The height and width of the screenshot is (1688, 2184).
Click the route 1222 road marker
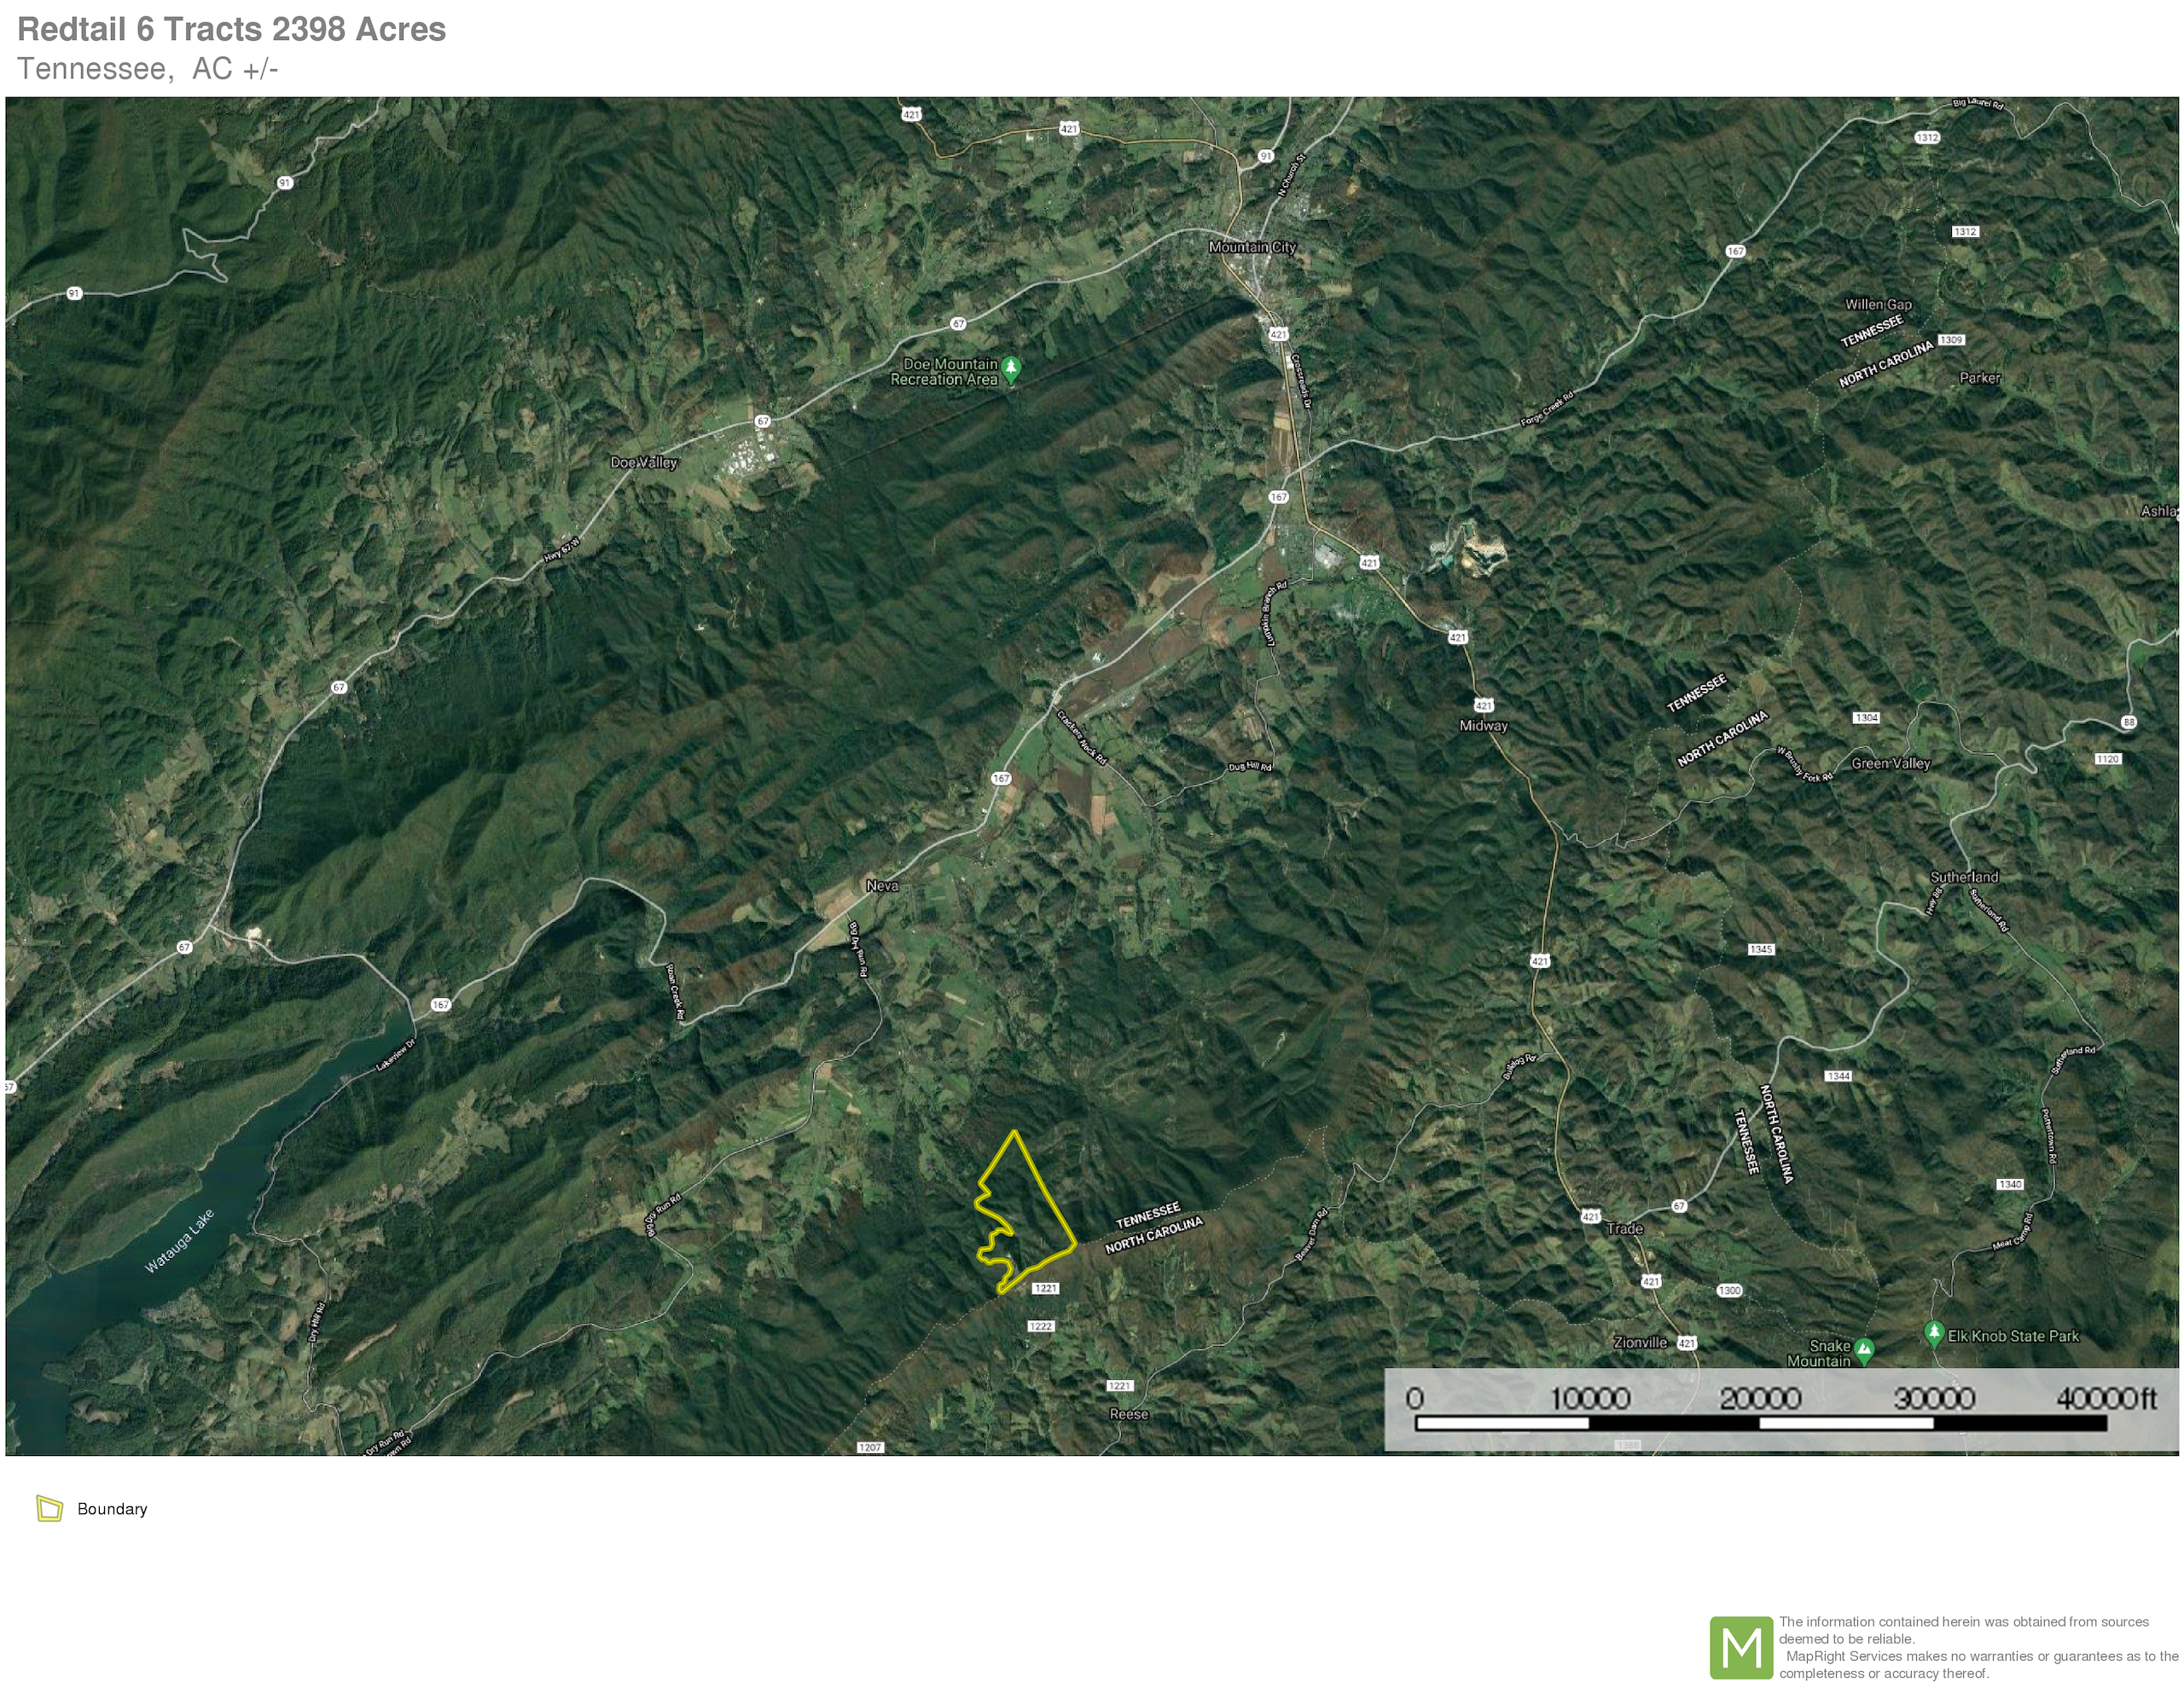click(1041, 1326)
